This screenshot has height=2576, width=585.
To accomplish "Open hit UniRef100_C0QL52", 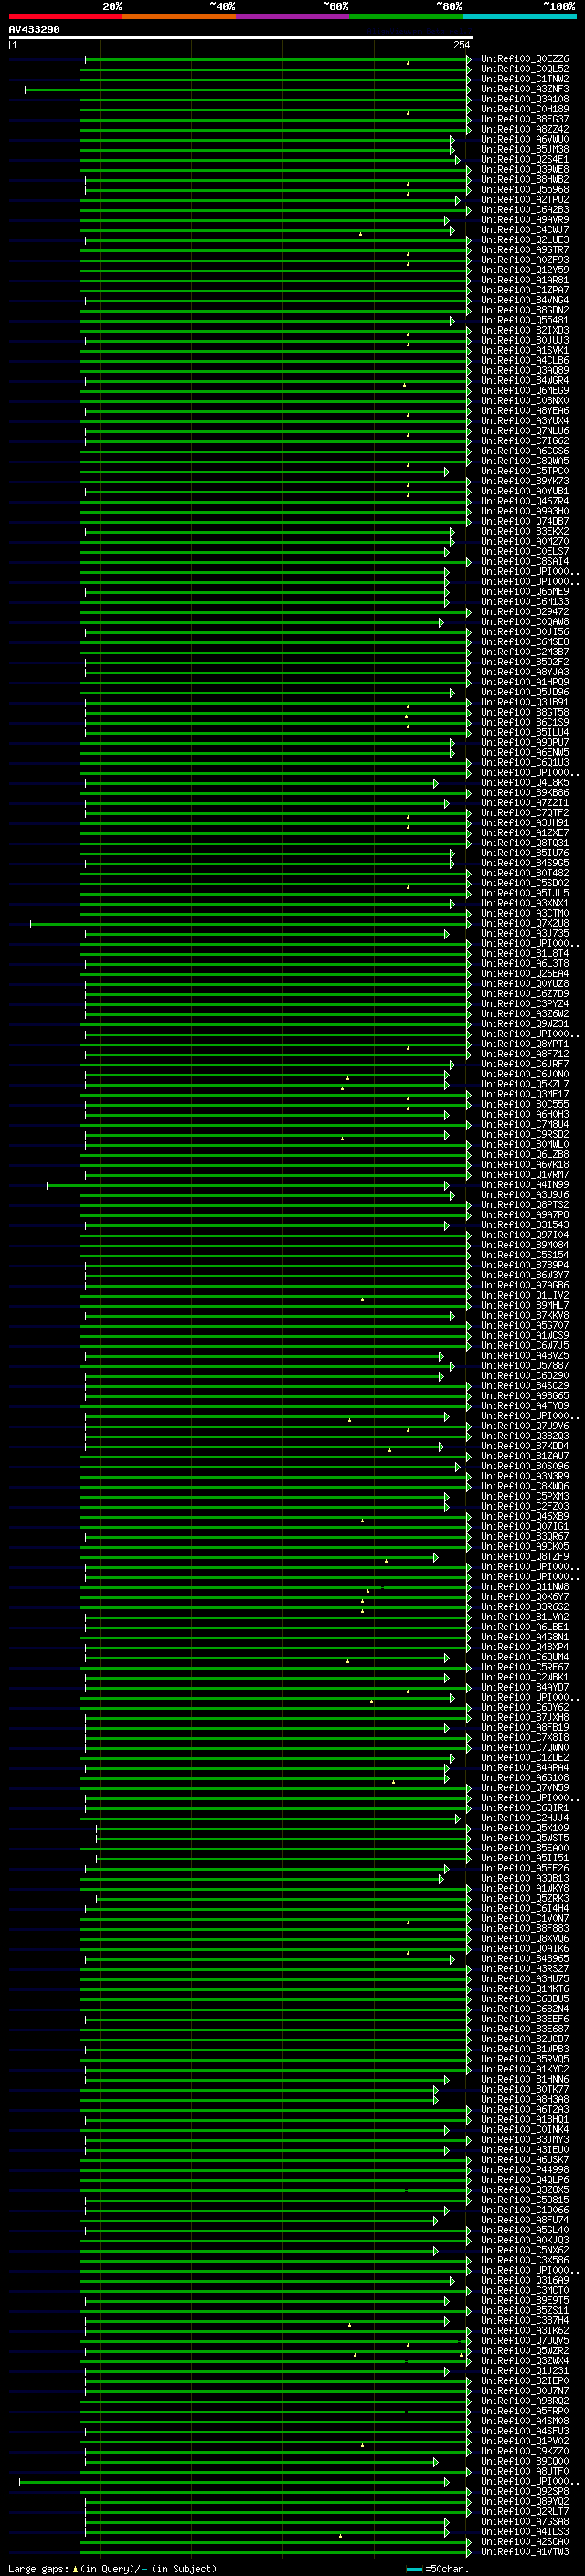I will 524,69.
